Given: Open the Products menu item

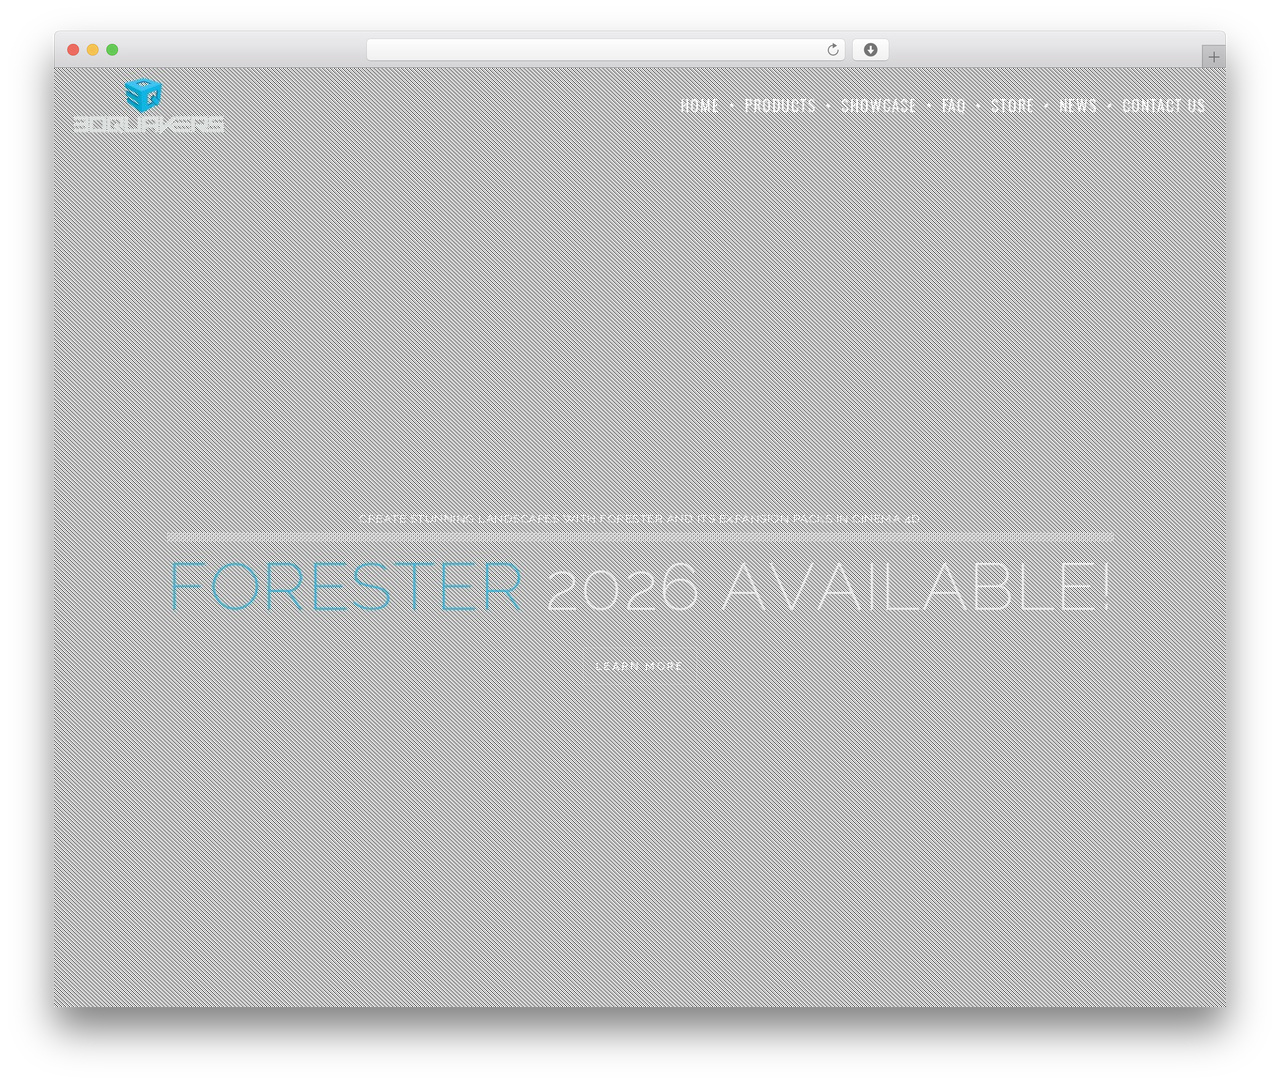Looking at the screenshot, I should coord(780,106).
